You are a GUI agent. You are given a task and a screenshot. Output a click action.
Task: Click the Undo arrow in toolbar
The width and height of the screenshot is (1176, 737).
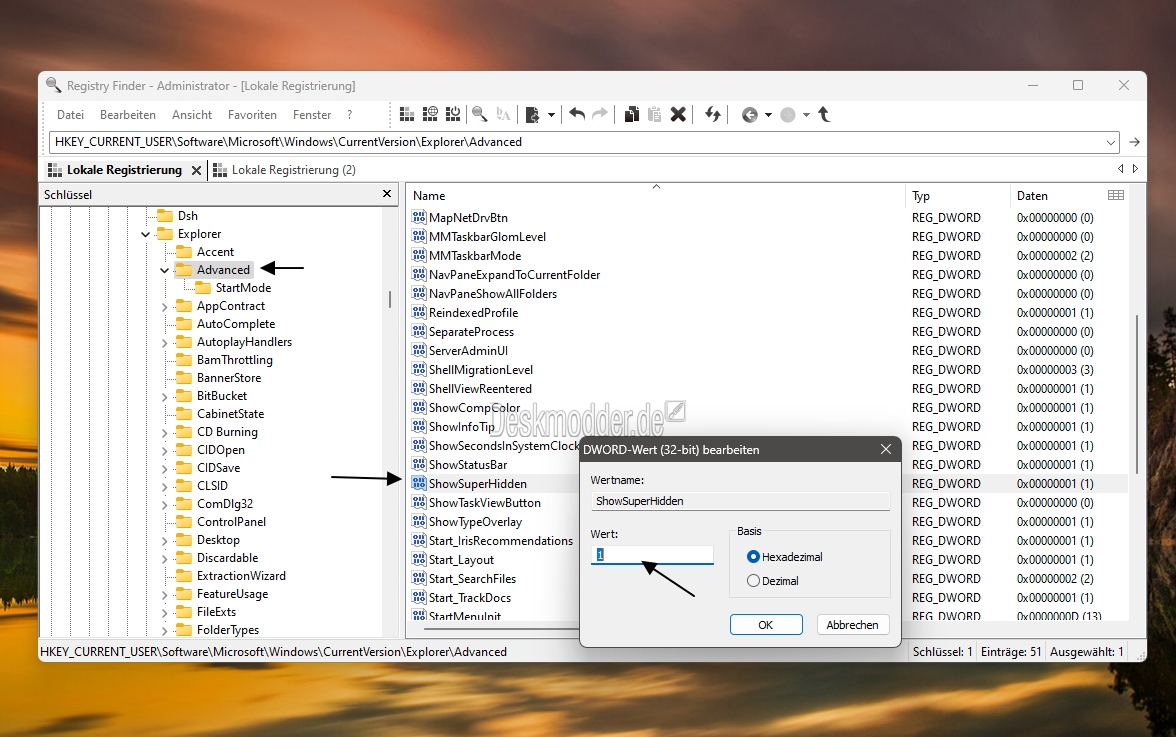577,114
